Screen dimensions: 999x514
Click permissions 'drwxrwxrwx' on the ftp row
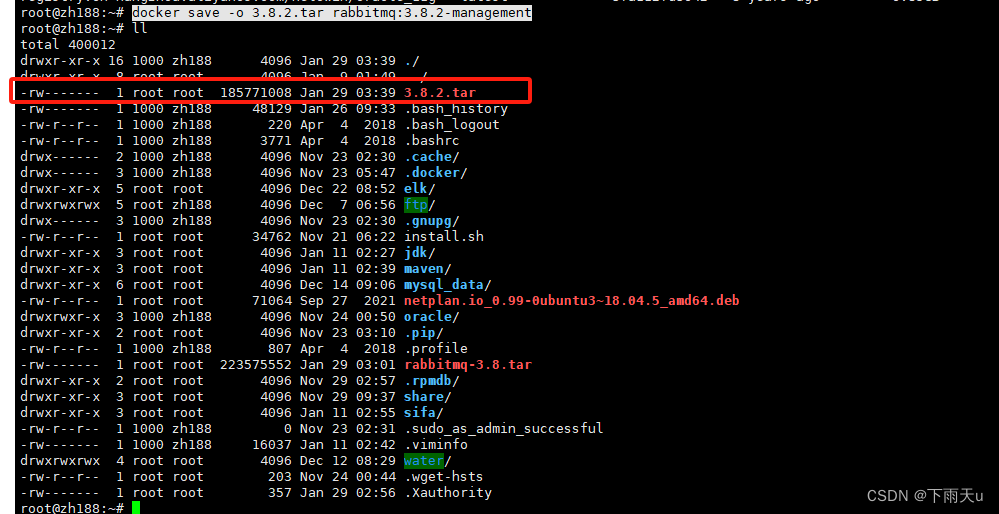[60, 205]
